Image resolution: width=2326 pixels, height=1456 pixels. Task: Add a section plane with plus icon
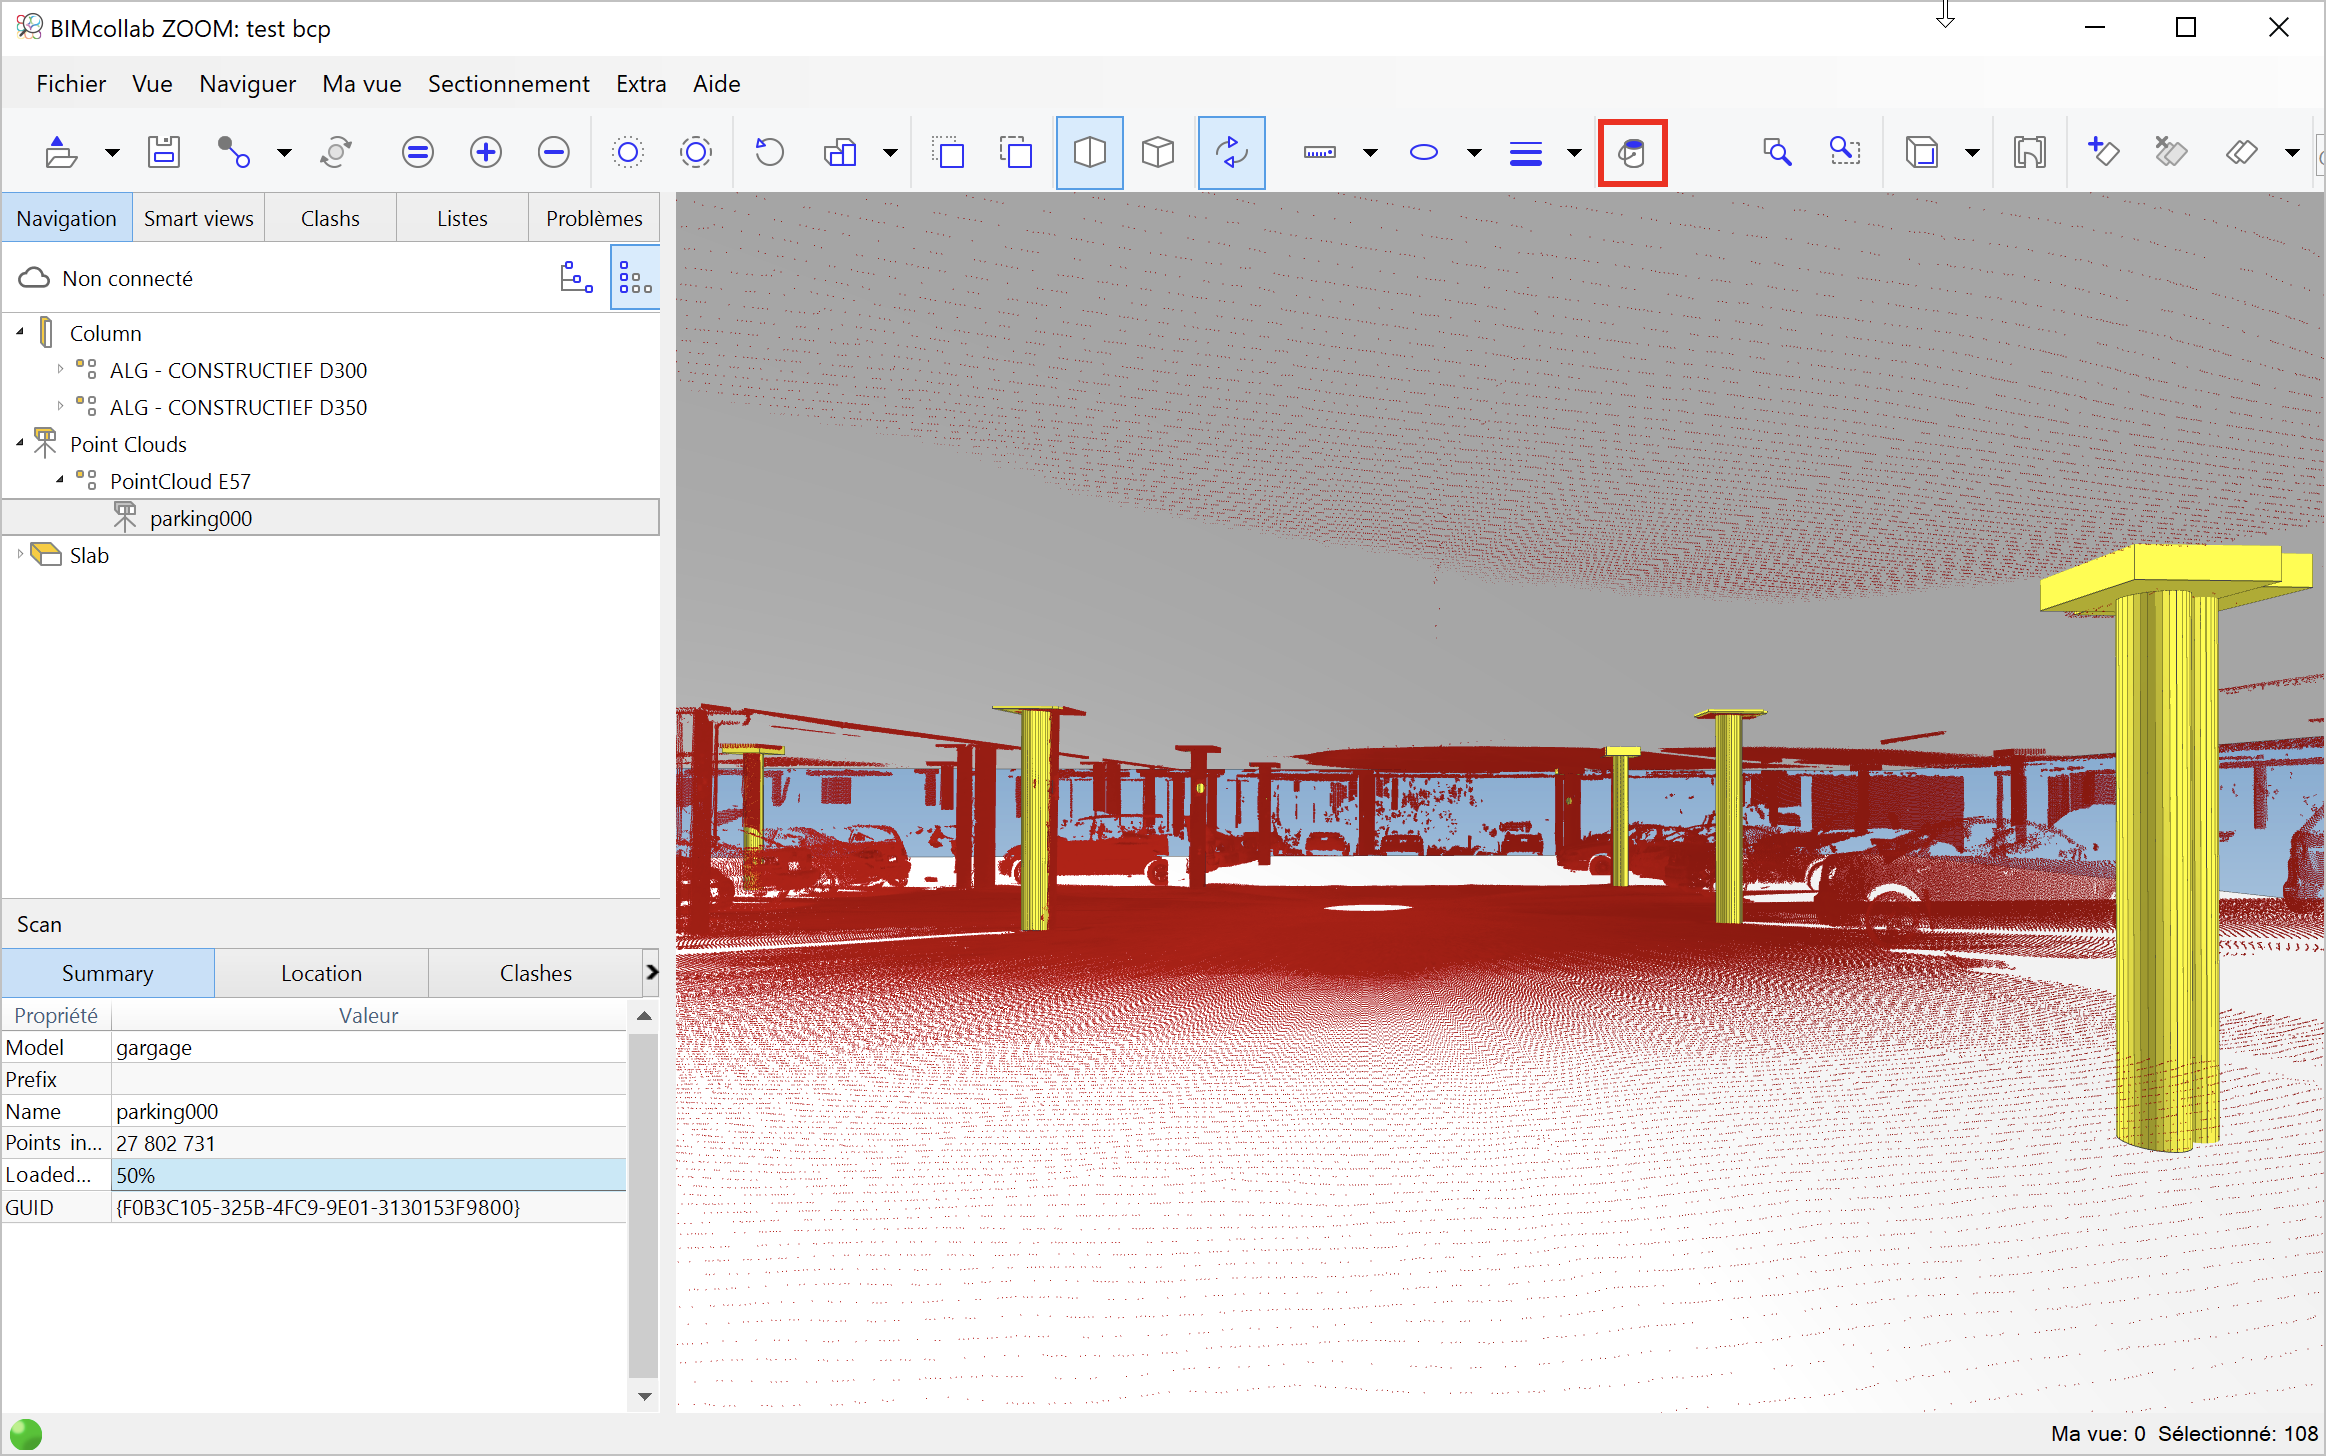point(2103,153)
